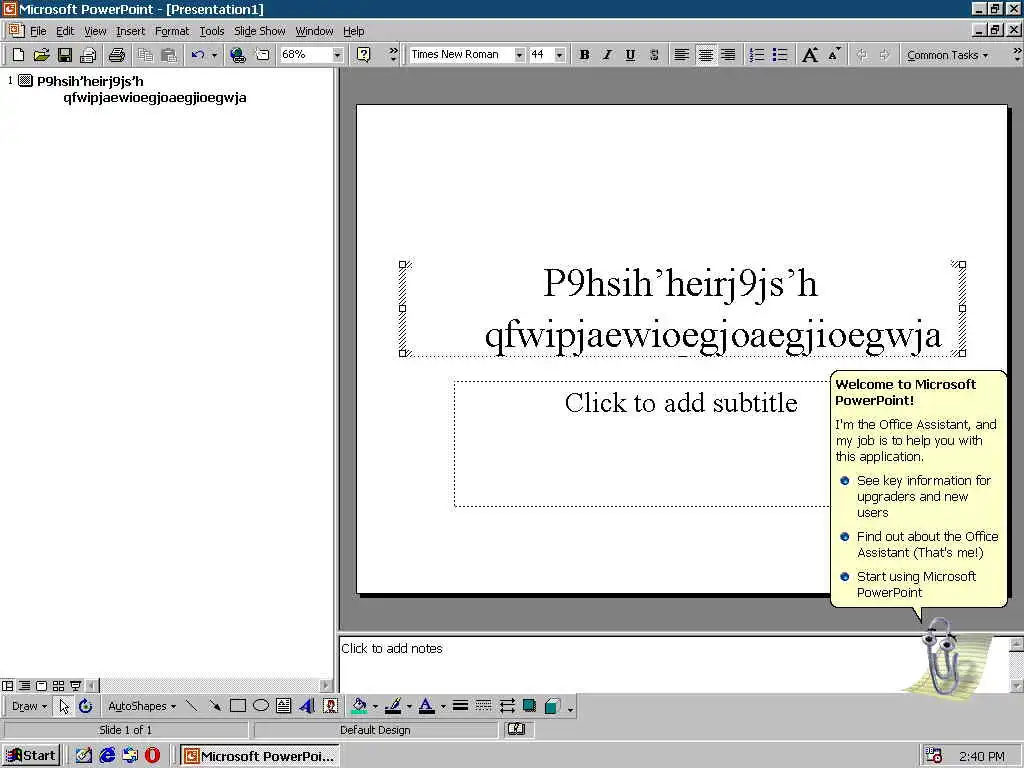The height and width of the screenshot is (768, 1024).
Task: Open the File menu
Action: (38, 31)
